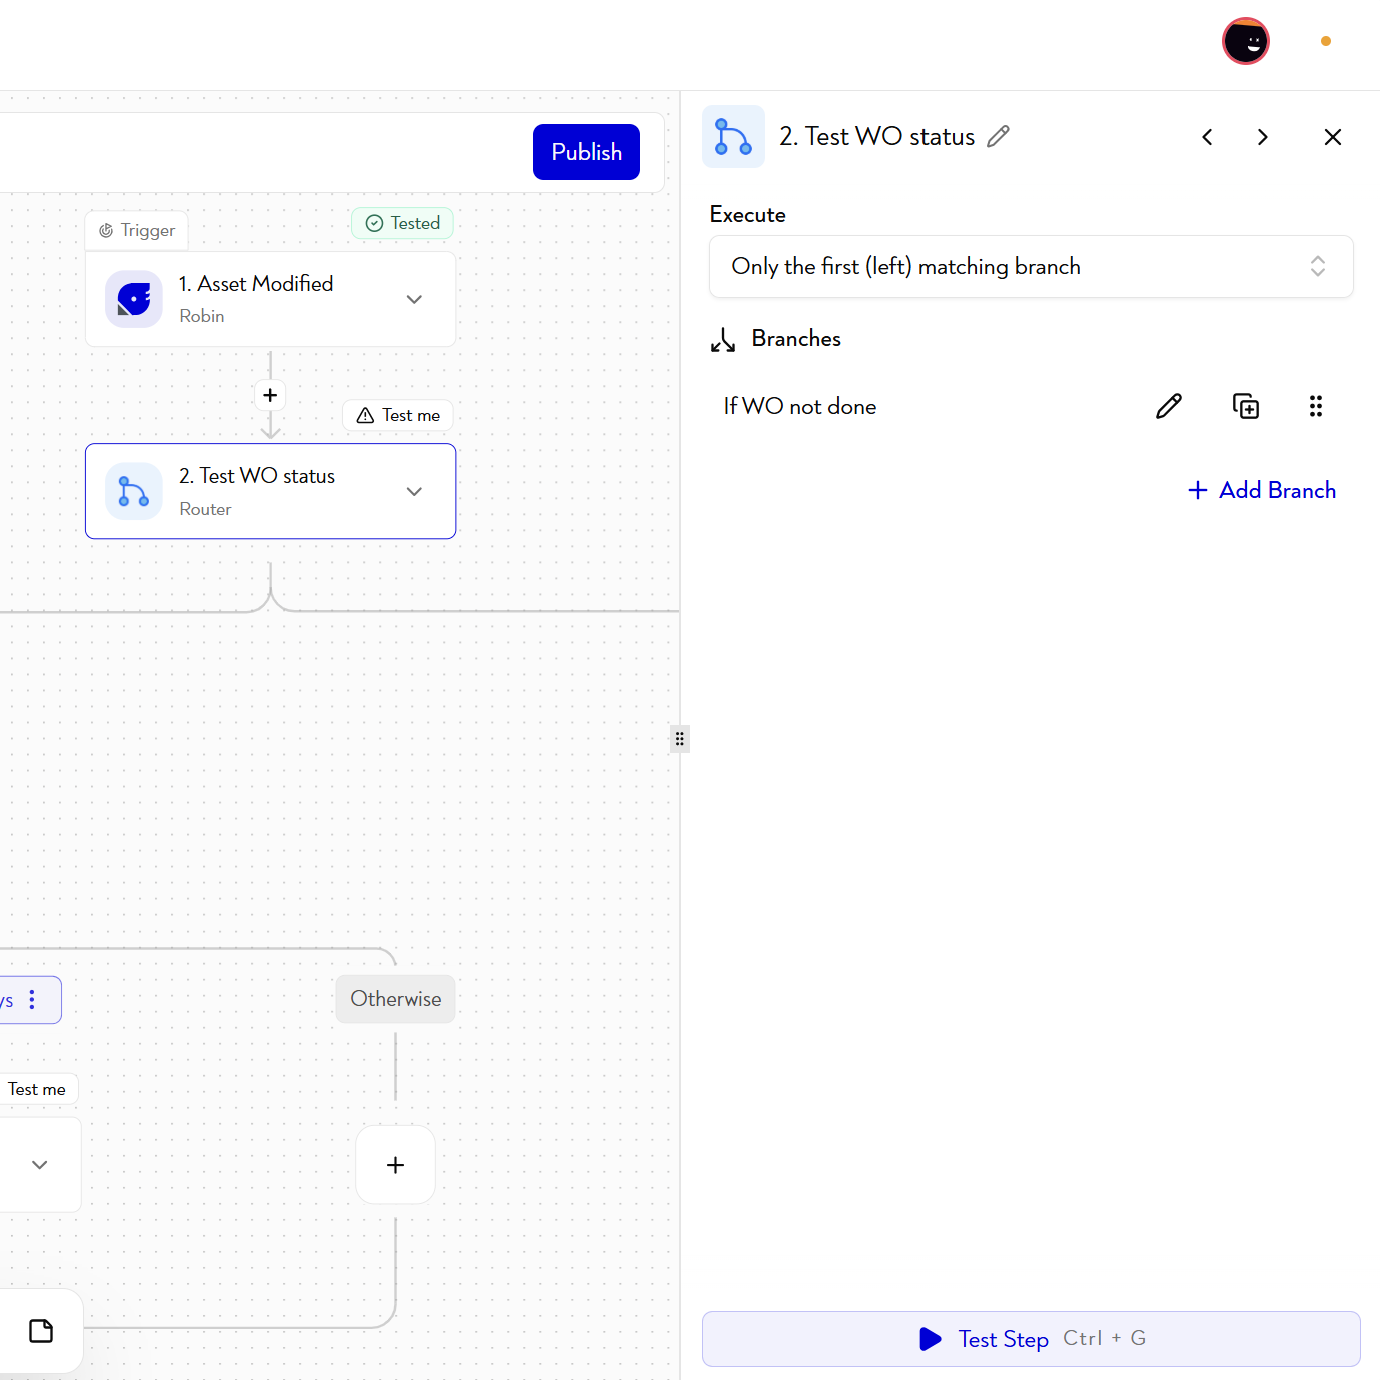Click the router icon in panel header

(x=734, y=136)
